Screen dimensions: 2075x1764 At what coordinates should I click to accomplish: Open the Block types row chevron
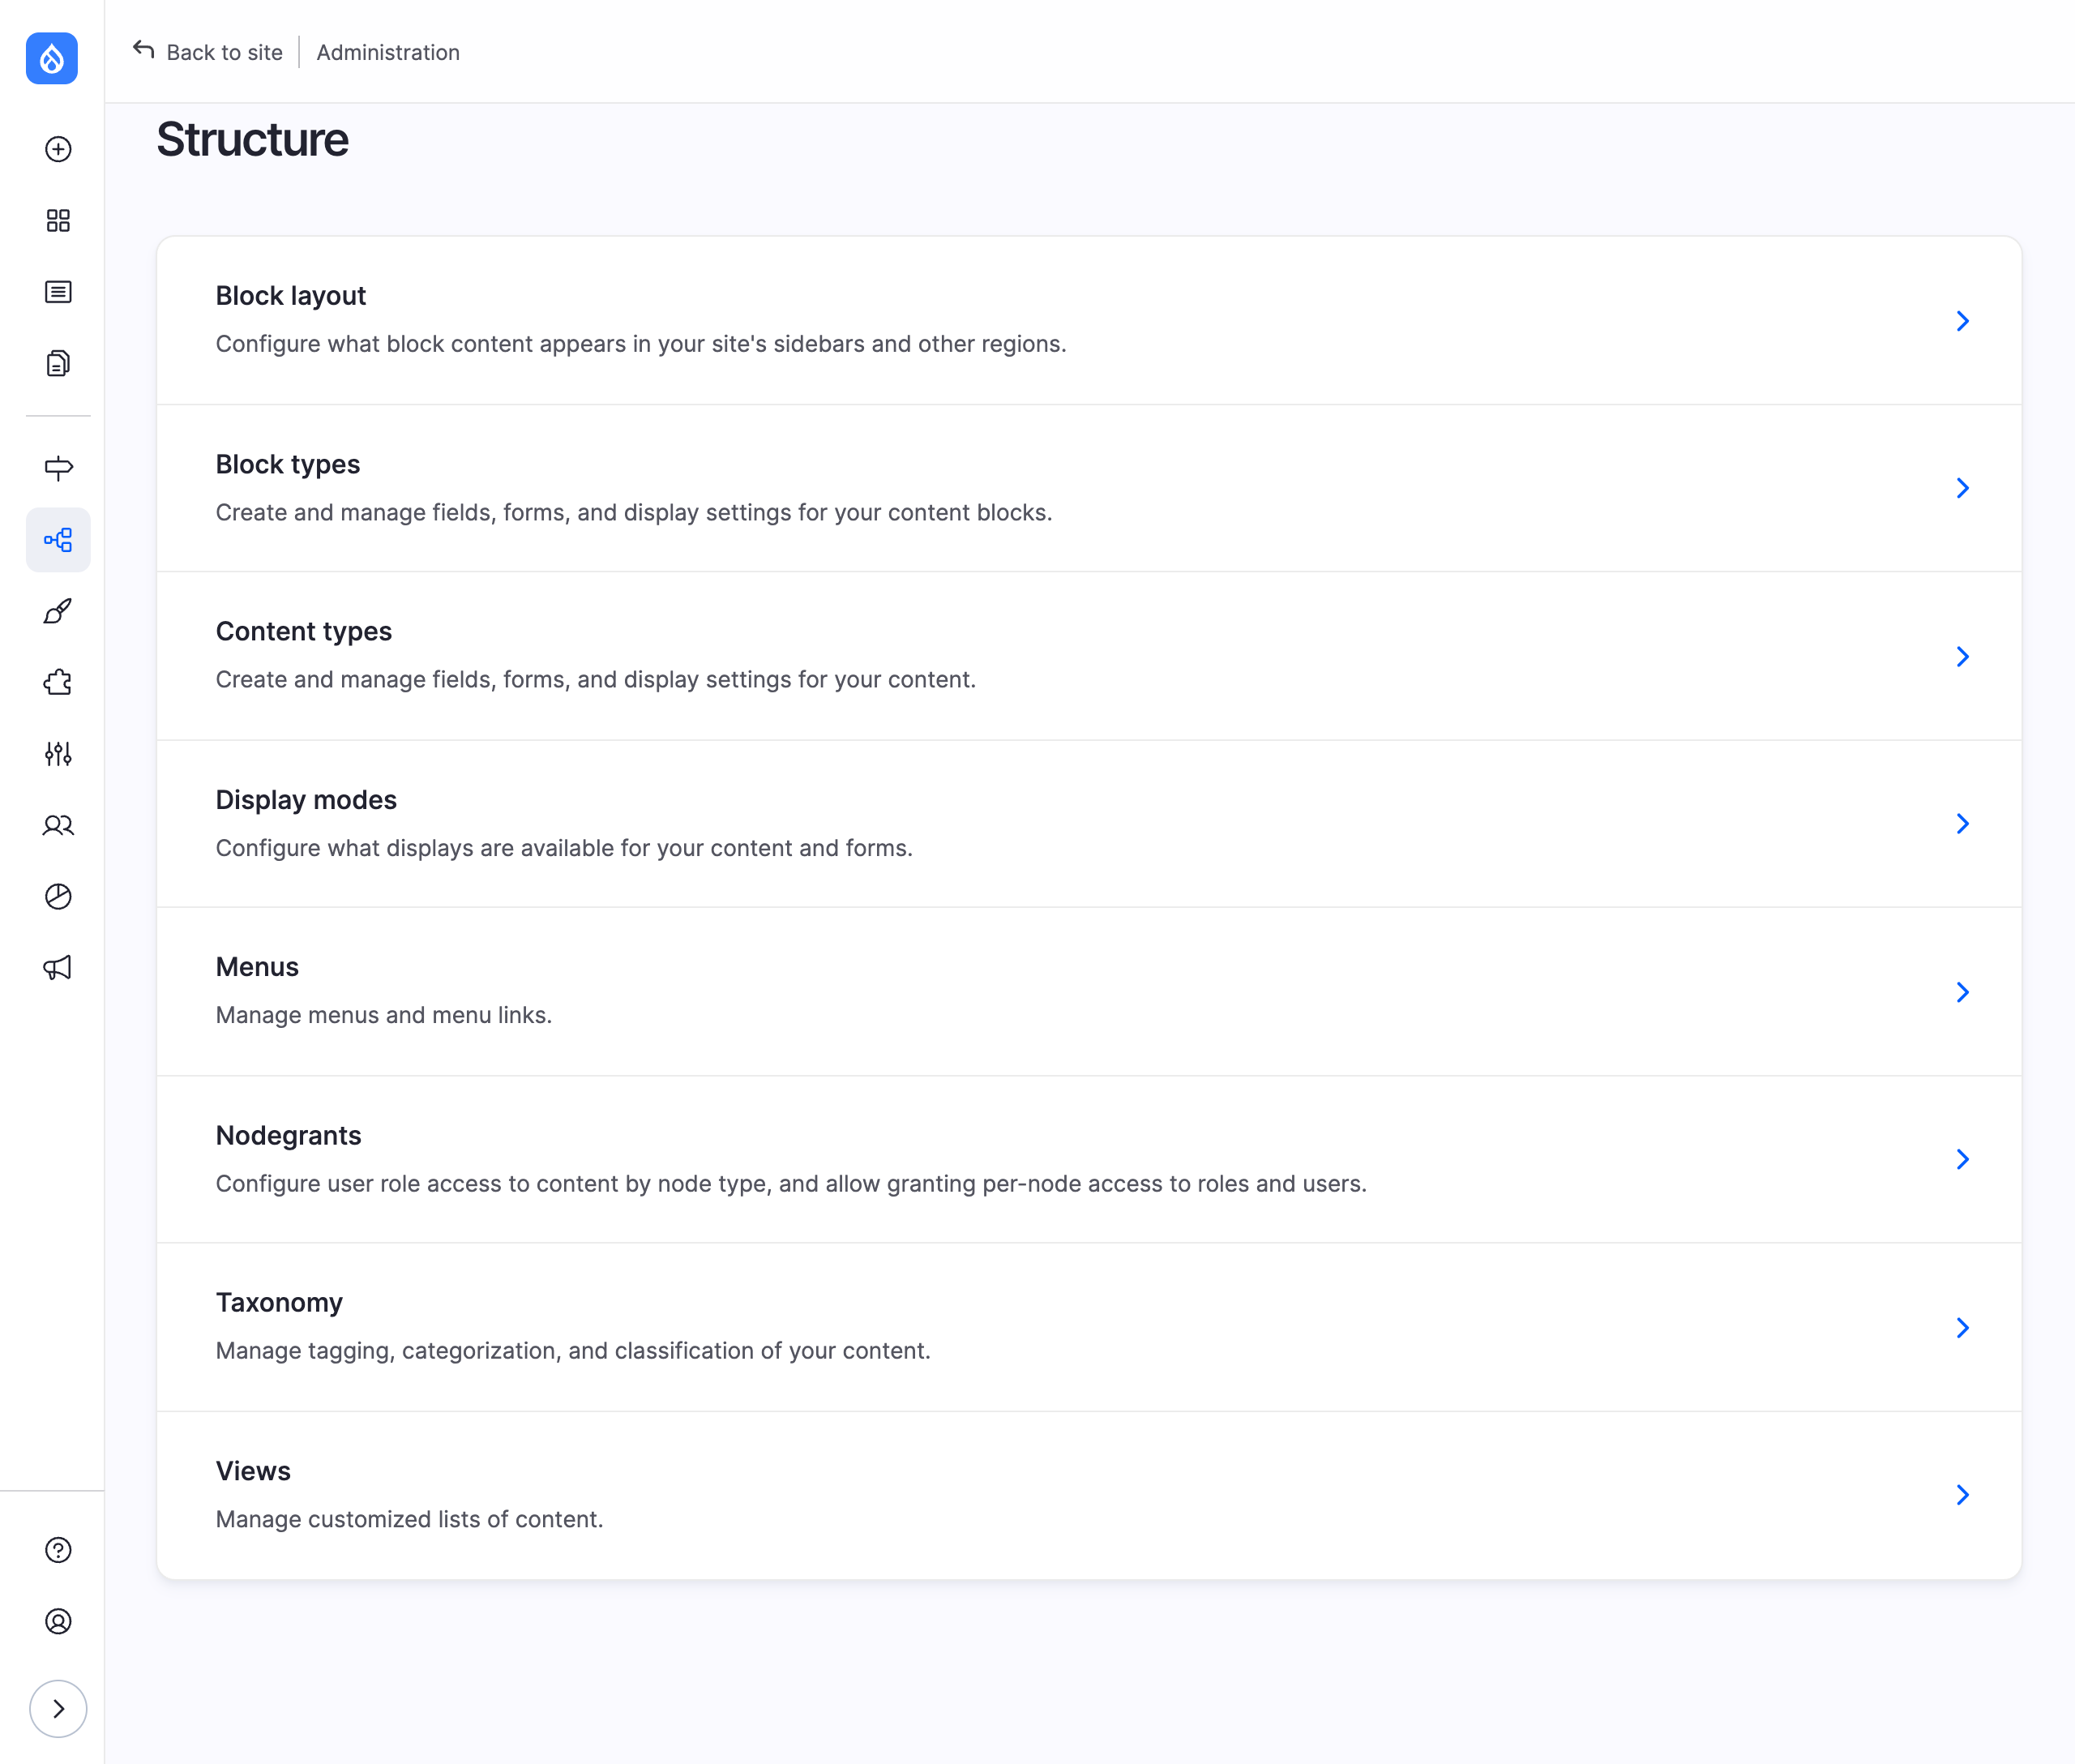click(x=1962, y=488)
